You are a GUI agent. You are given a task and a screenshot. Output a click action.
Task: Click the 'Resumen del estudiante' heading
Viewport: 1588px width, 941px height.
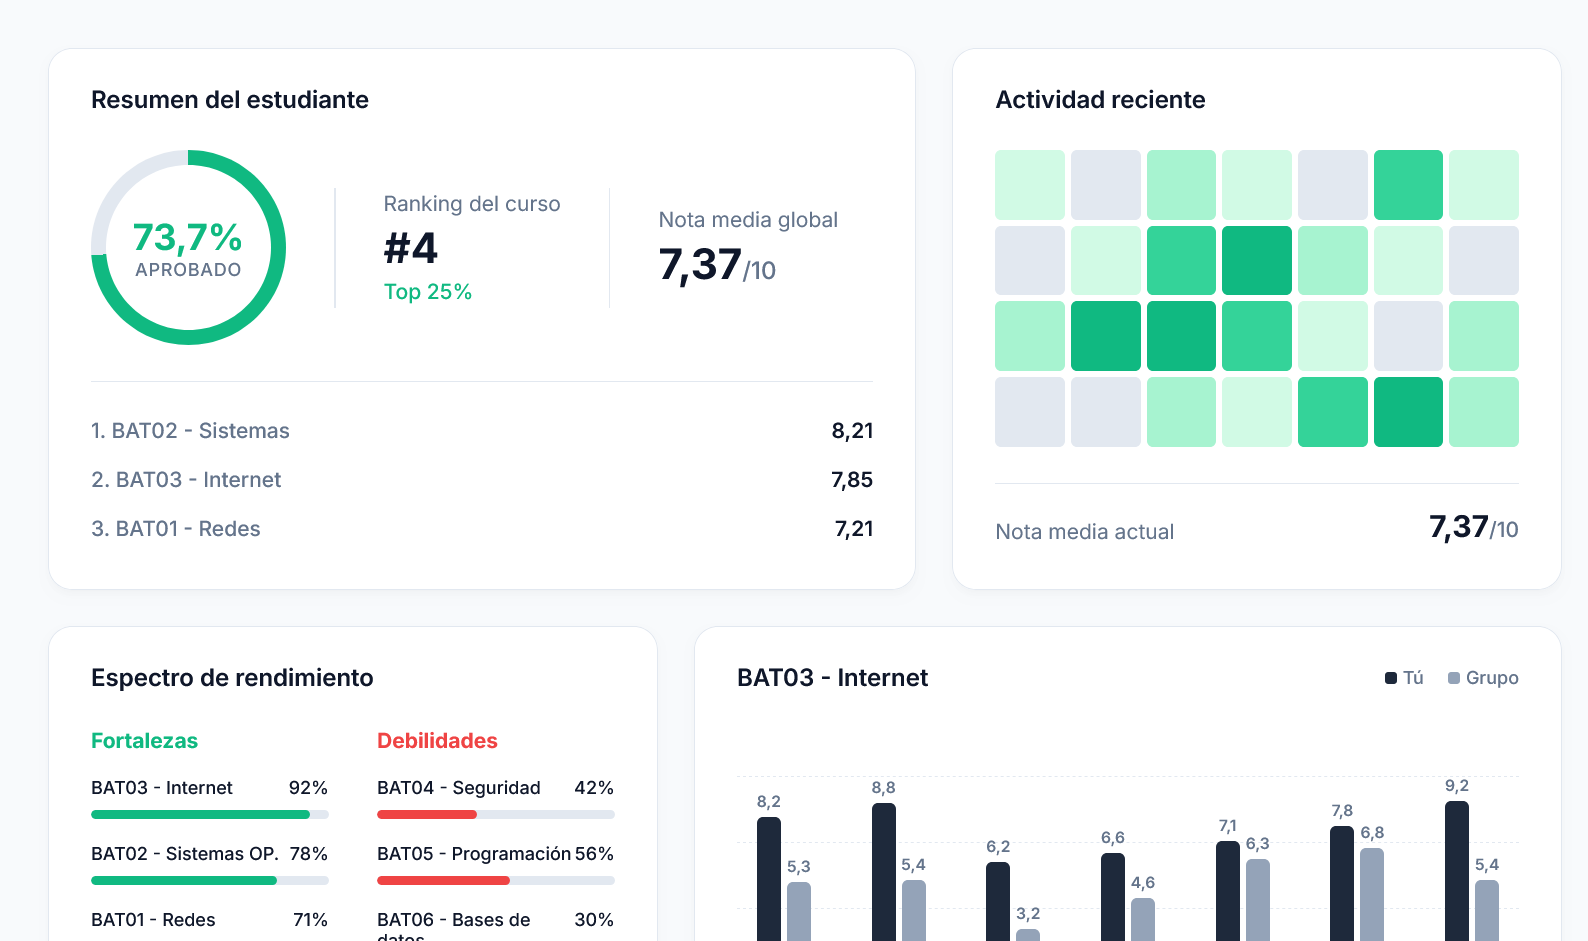tap(230, 100)
